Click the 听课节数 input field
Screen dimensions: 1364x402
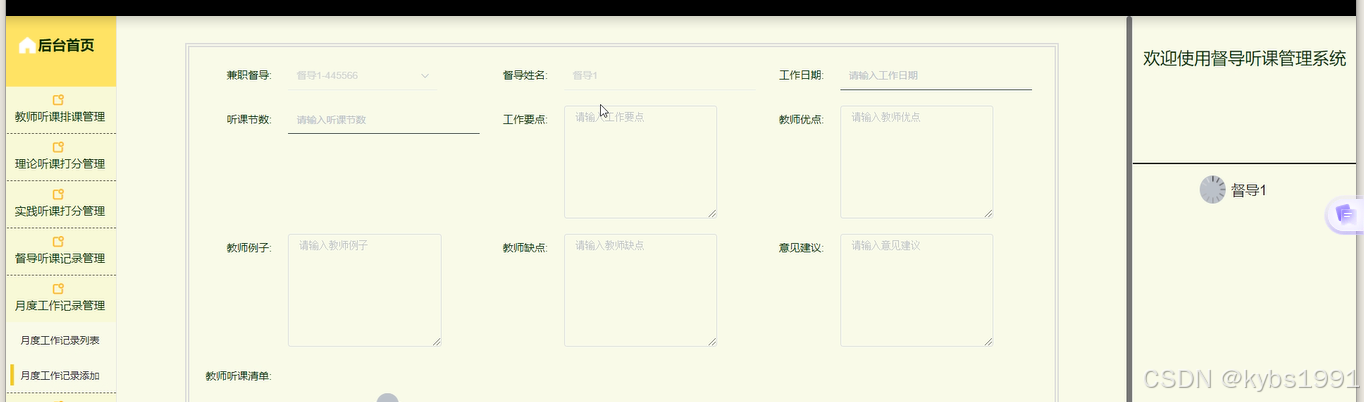(384, 120)
